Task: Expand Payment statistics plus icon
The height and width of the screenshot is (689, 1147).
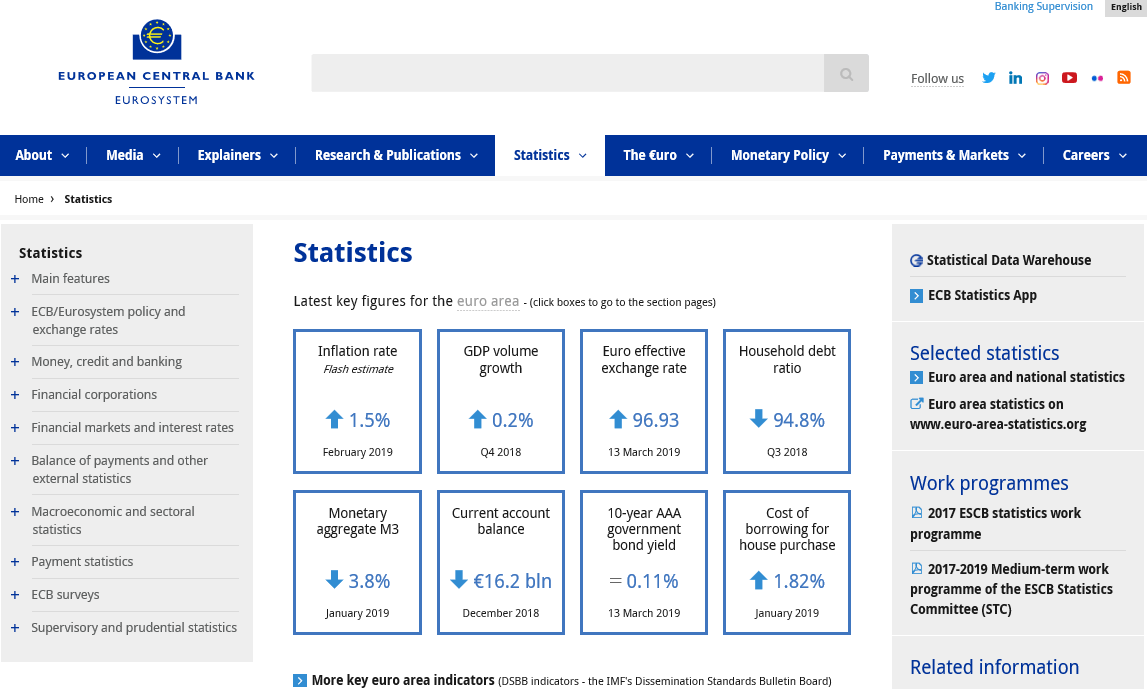Action: 15,562
